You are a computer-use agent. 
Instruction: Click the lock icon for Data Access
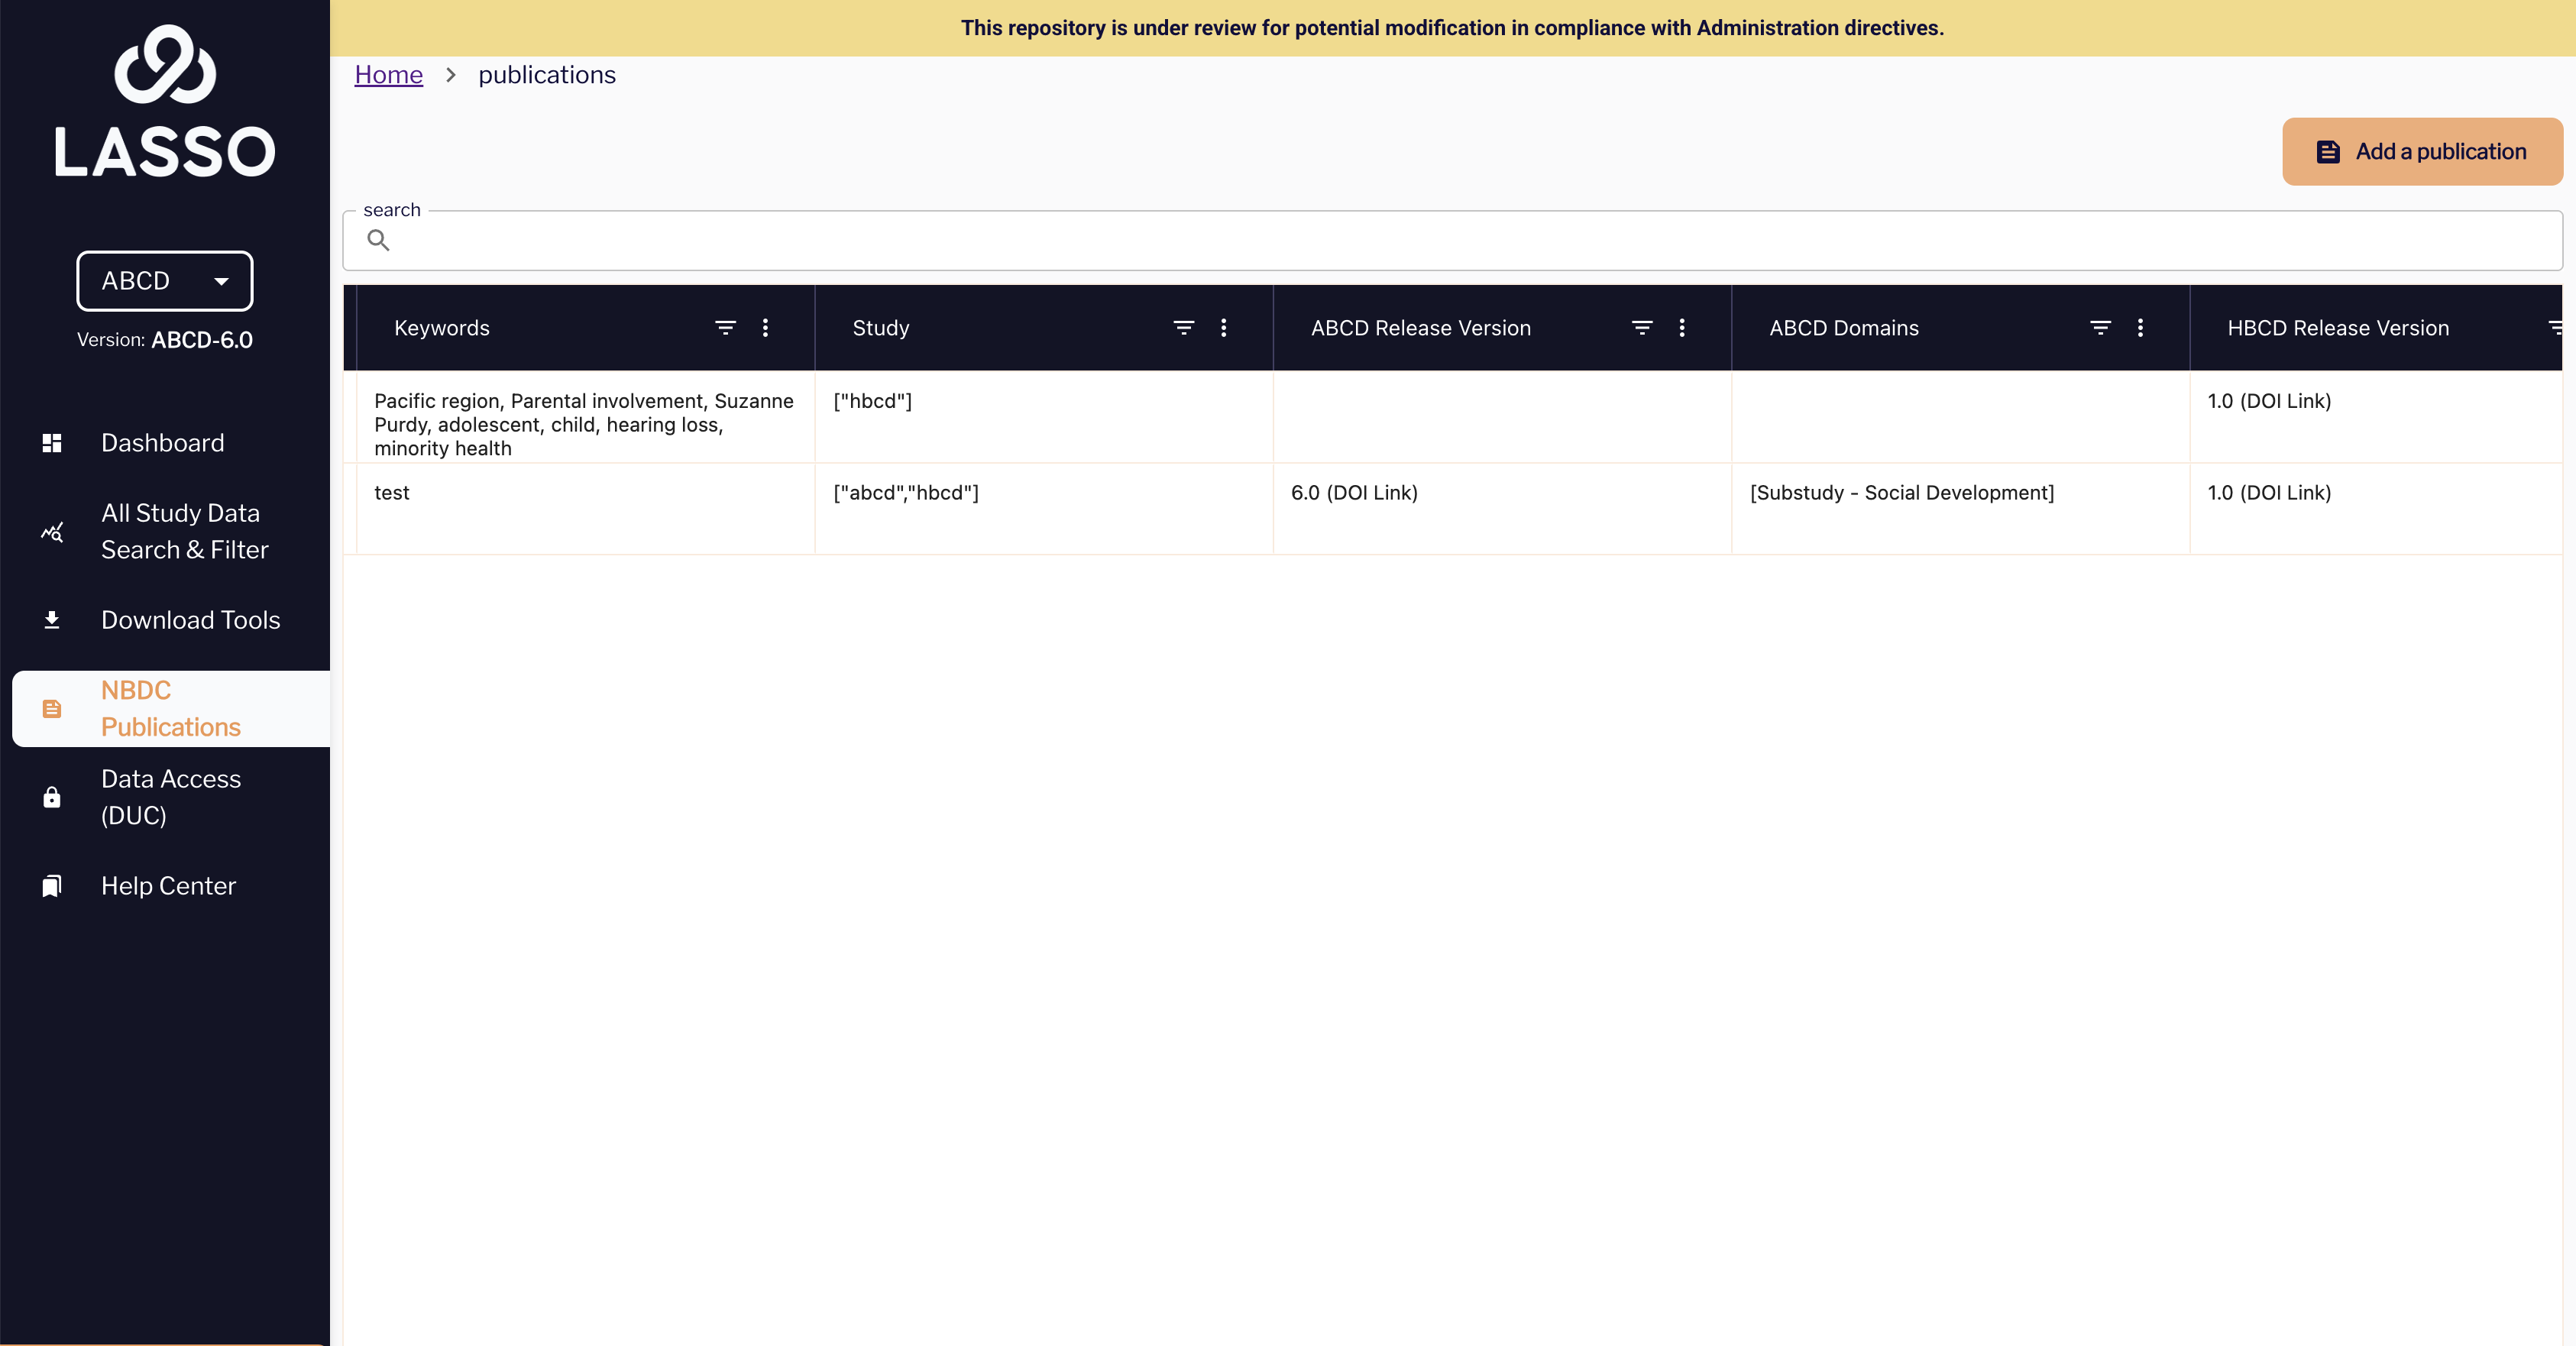tap(52, 797)
